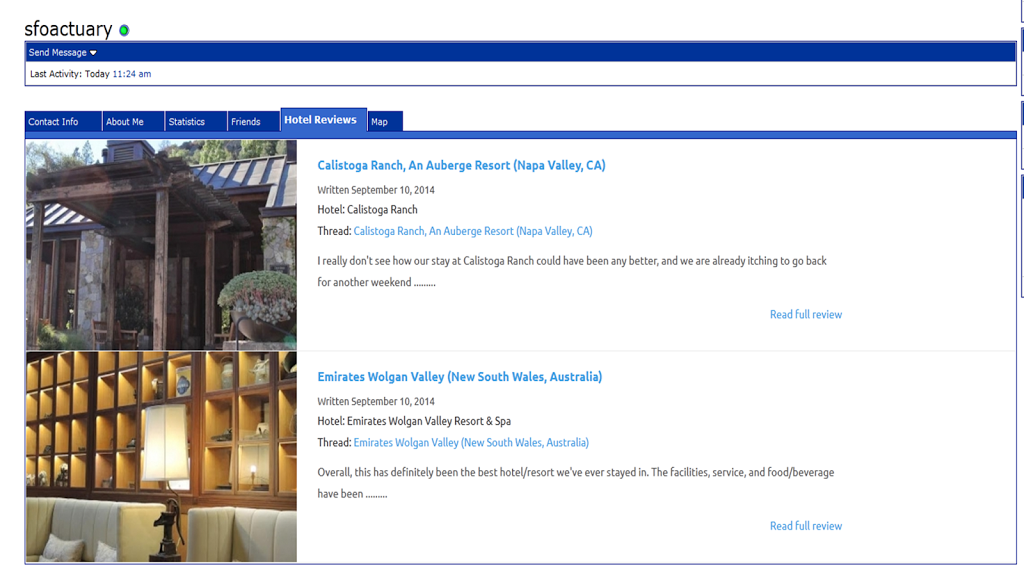Switch to the Contact Info tab
The width and height of the screenshot is (1024, 575).
point(63,122)
